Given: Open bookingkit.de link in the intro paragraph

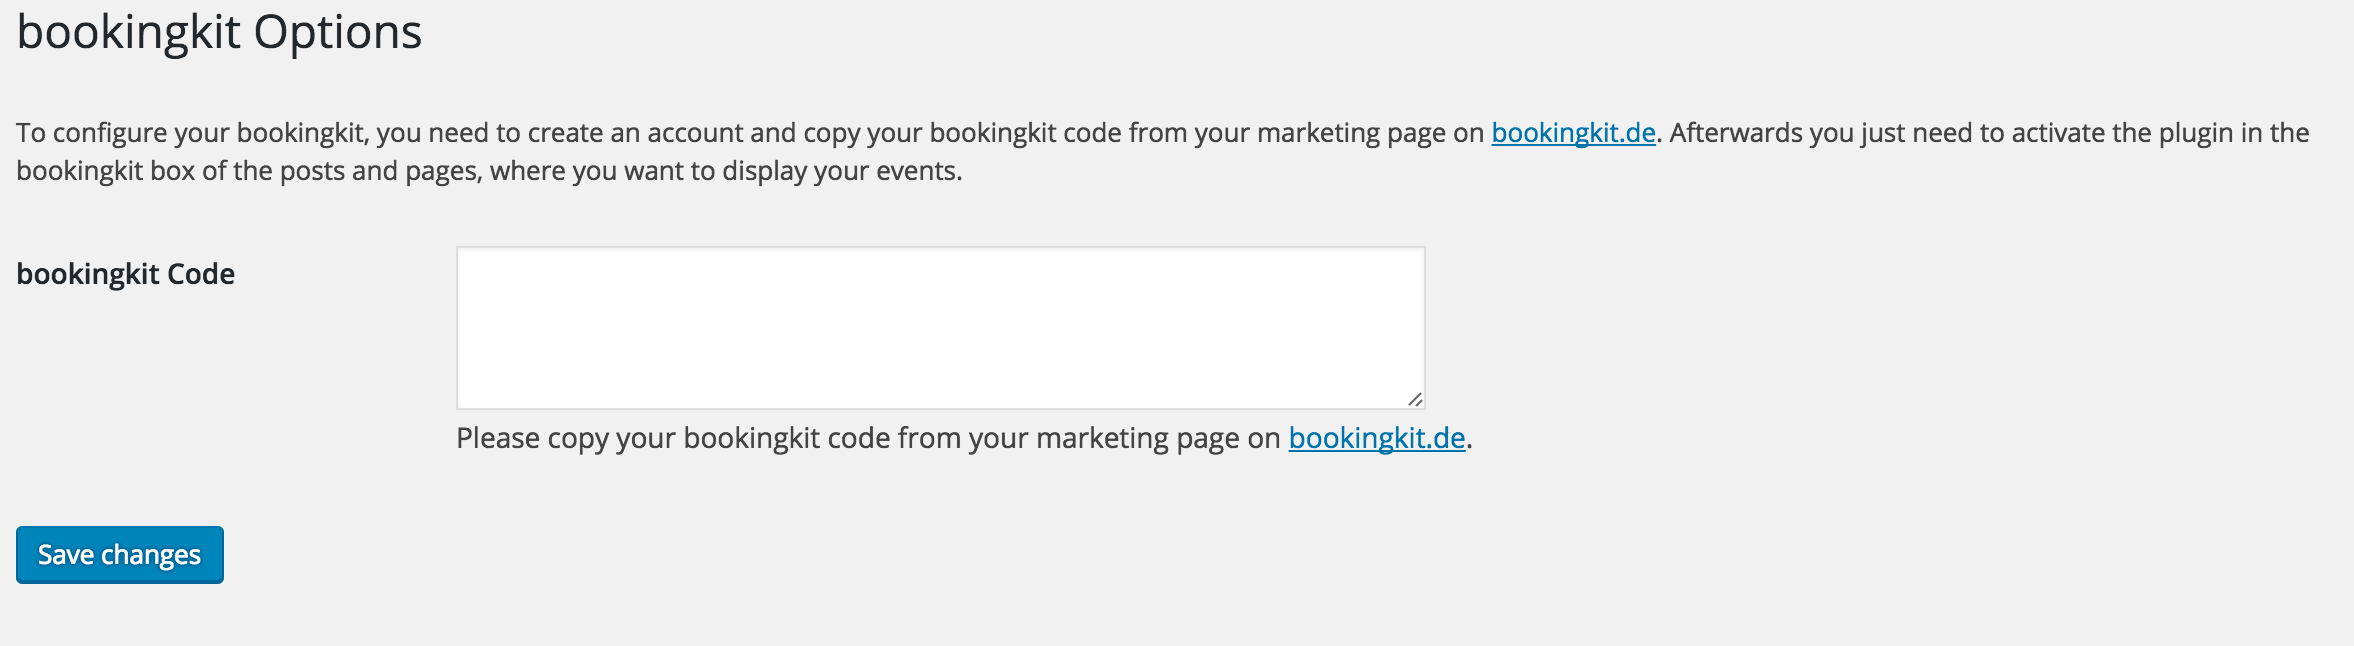Looking at the screenshot, I should (1573, 133).
